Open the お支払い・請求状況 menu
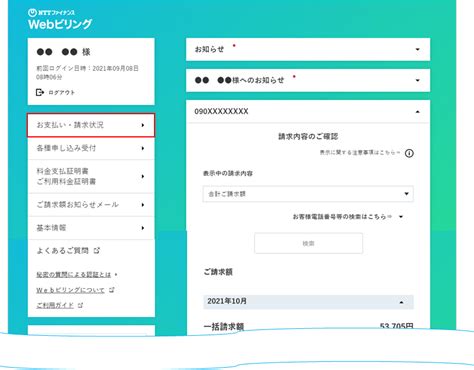474x370 pixels. coord(91,125)
